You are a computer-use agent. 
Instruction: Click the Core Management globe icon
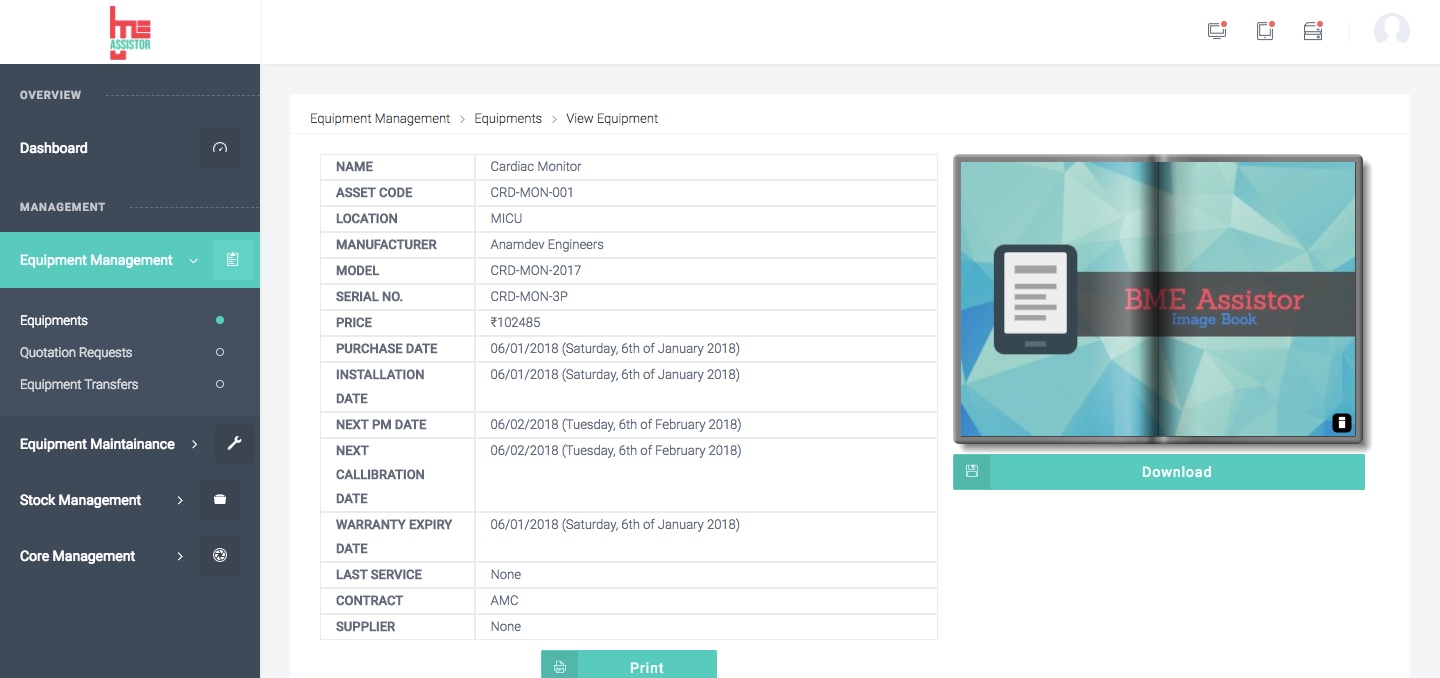pos(220,556)
